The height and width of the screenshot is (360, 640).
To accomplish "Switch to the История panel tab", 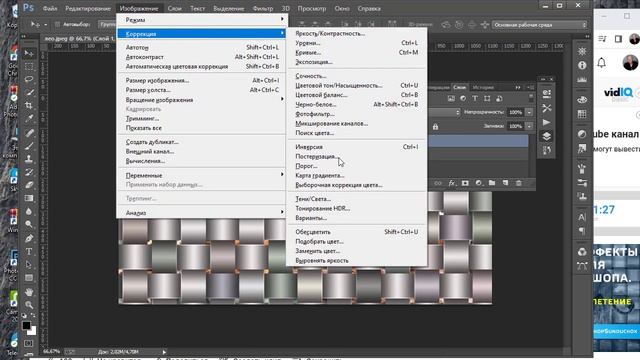I will pyautogui.click(x=483, y=87).
